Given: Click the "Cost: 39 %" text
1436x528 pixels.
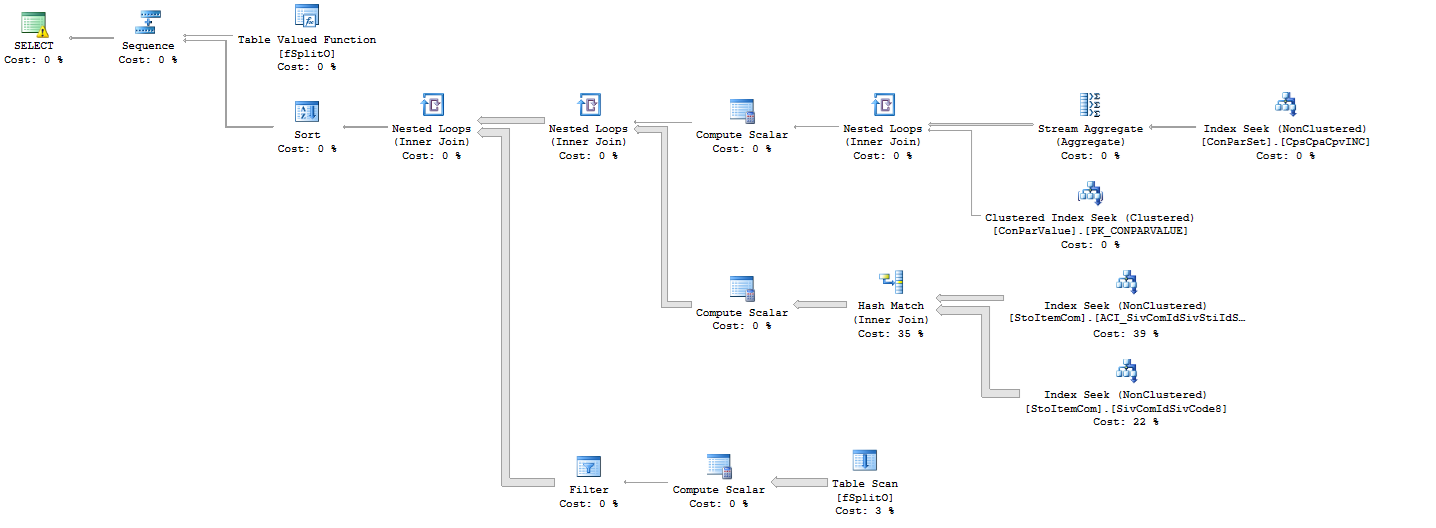Looking at the screenshot, I should [1126, 334].
